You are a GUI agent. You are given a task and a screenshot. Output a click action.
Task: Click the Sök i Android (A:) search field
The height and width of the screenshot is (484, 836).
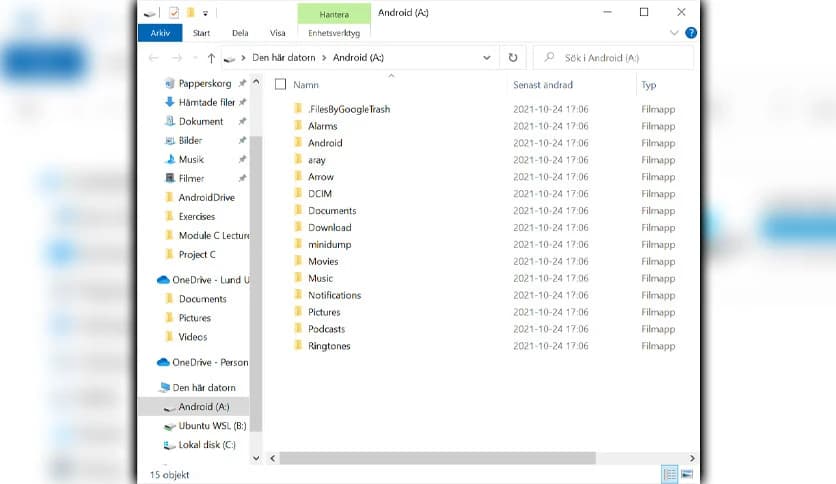tap(613, 58)
